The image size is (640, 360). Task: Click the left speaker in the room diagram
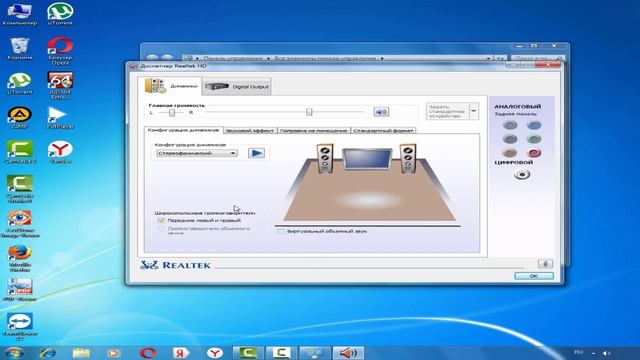(325, 158)
